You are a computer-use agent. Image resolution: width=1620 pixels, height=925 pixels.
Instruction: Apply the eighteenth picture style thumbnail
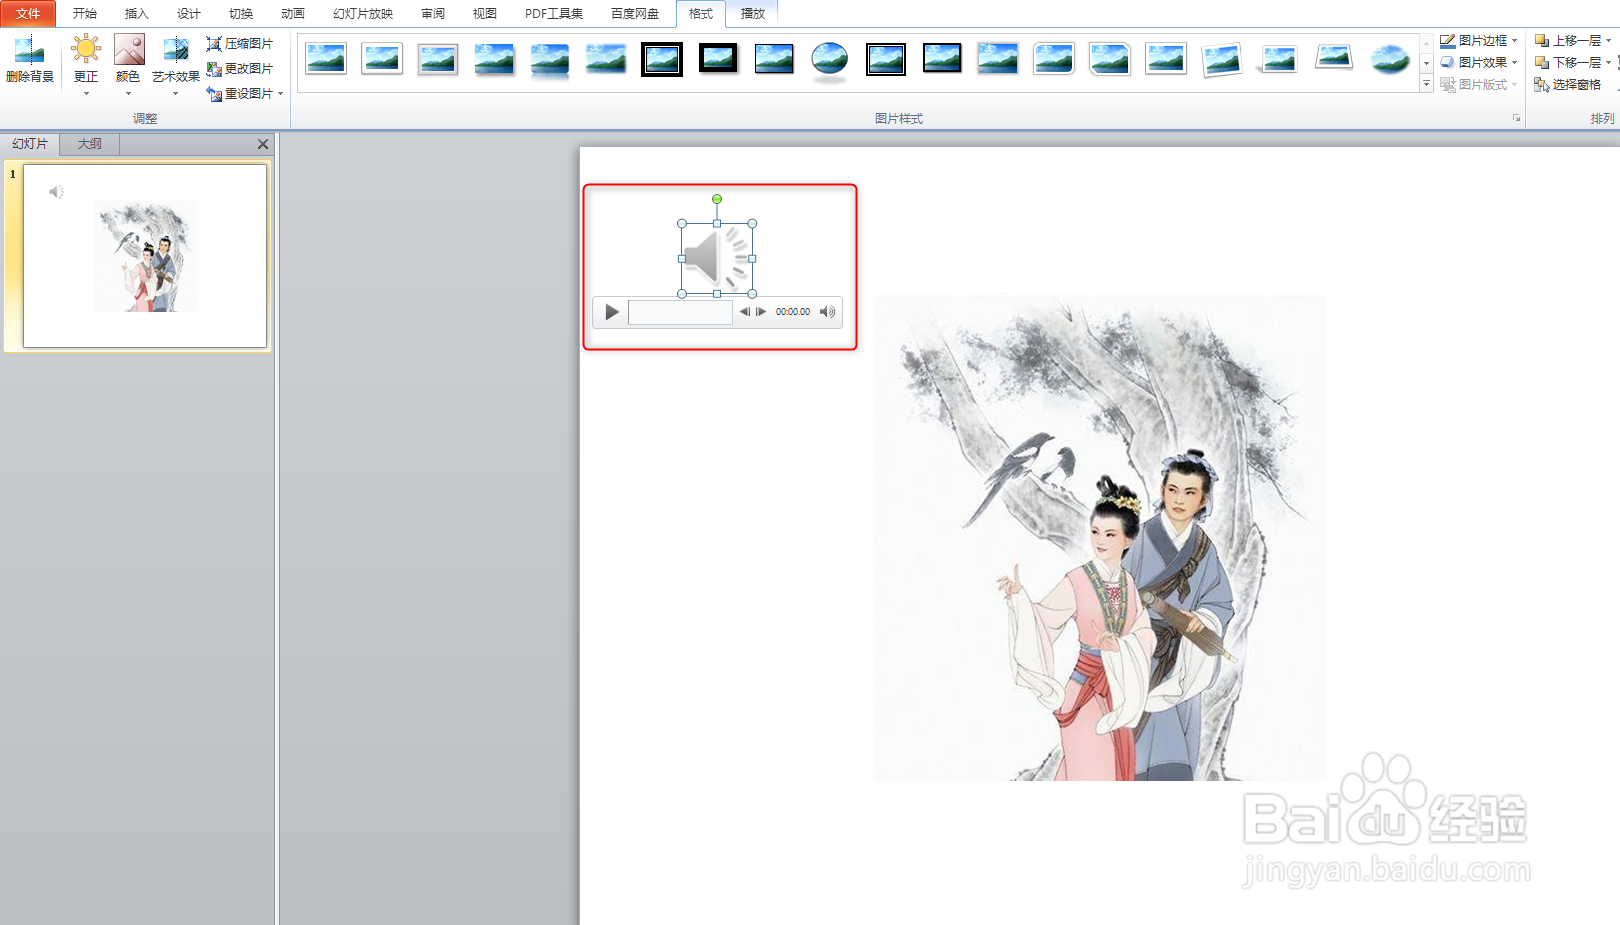click(x=1278, y=59)
